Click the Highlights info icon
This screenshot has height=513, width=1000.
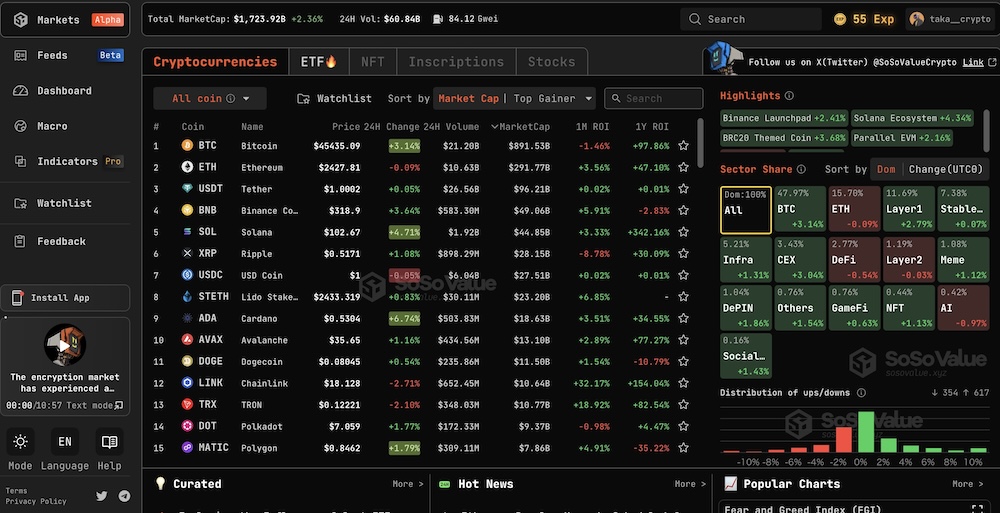click(x=789, y=96)
